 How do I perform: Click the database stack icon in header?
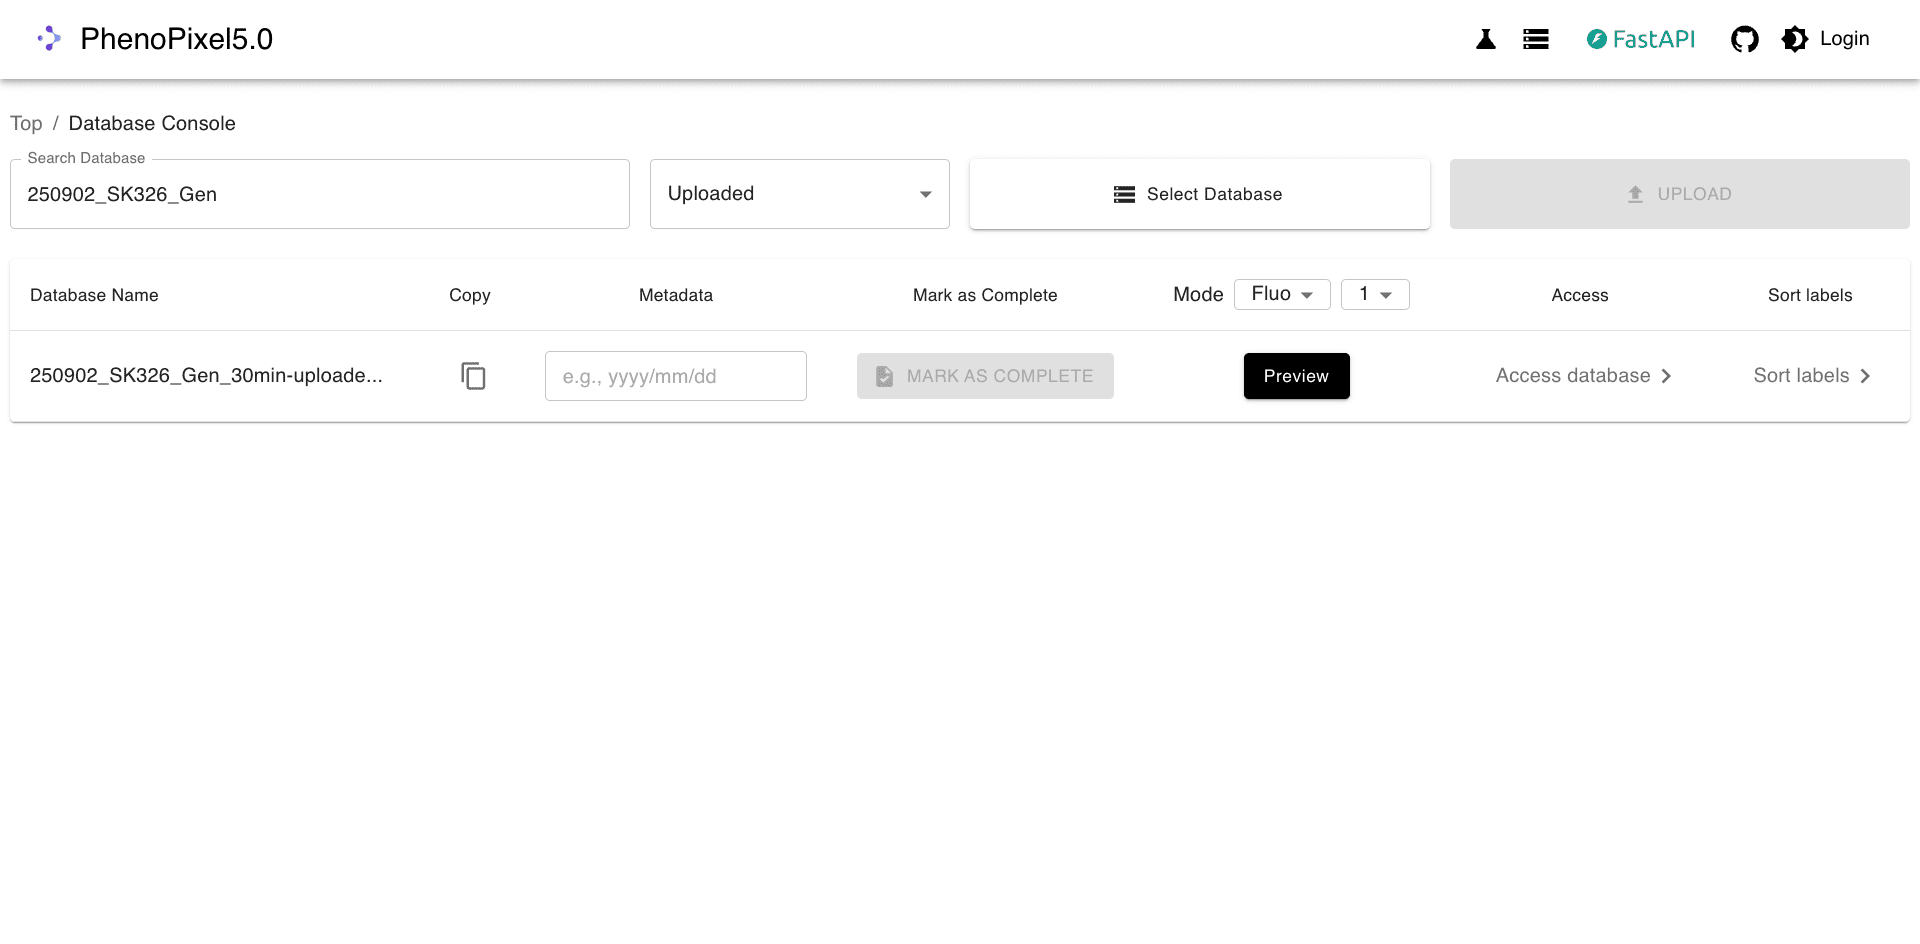pos(1535,39)
